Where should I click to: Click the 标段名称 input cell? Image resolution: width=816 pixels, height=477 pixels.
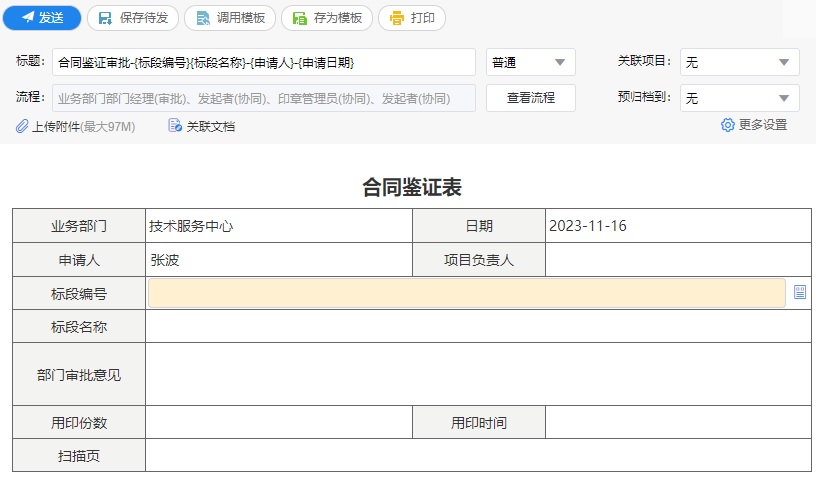pyautogui.click(x=478, y=326)
